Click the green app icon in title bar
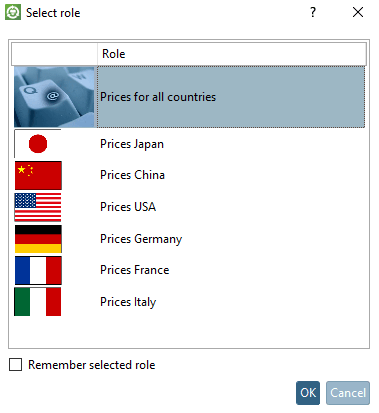This screenshot has height=413, width=379. (x=13, y=12)
